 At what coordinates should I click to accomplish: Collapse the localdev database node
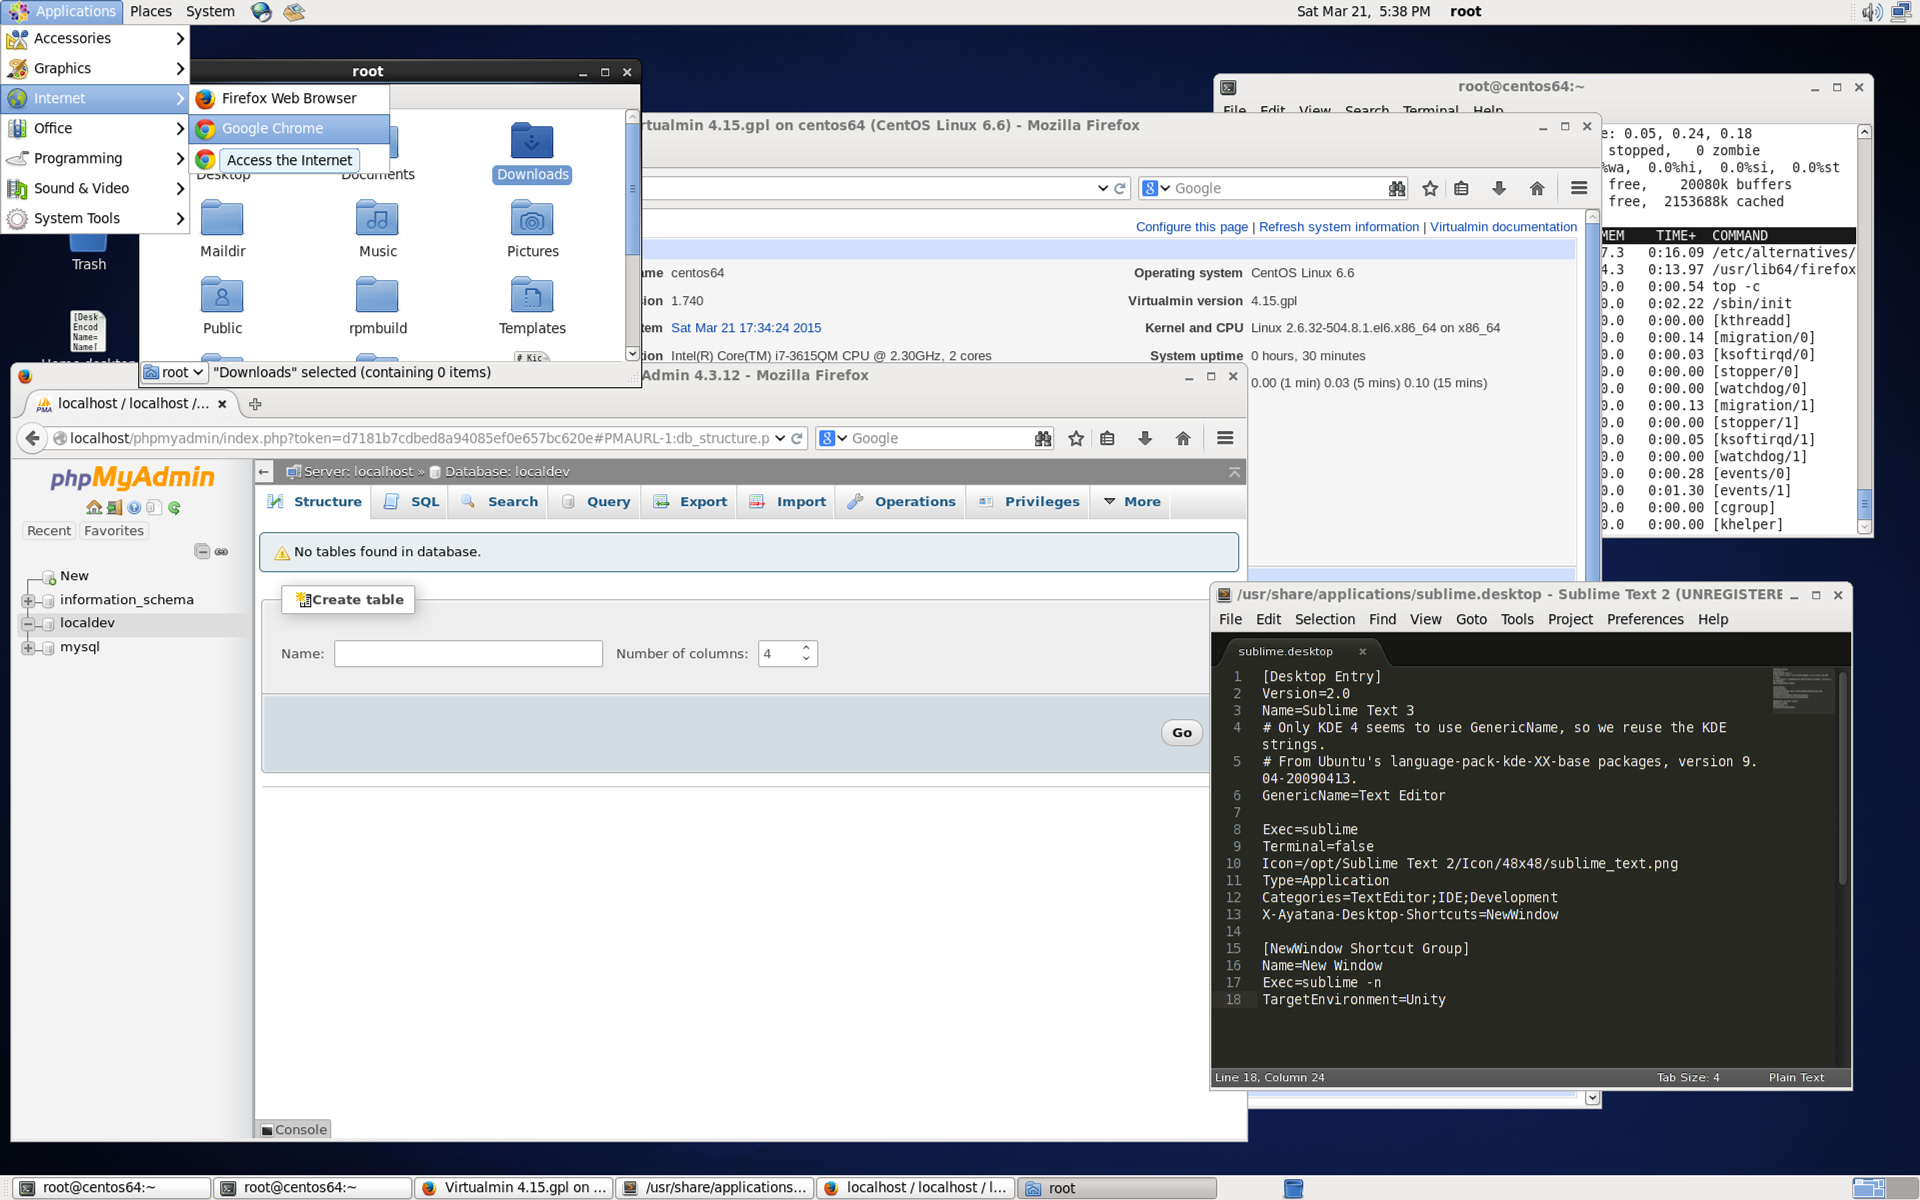click(28, 623)
